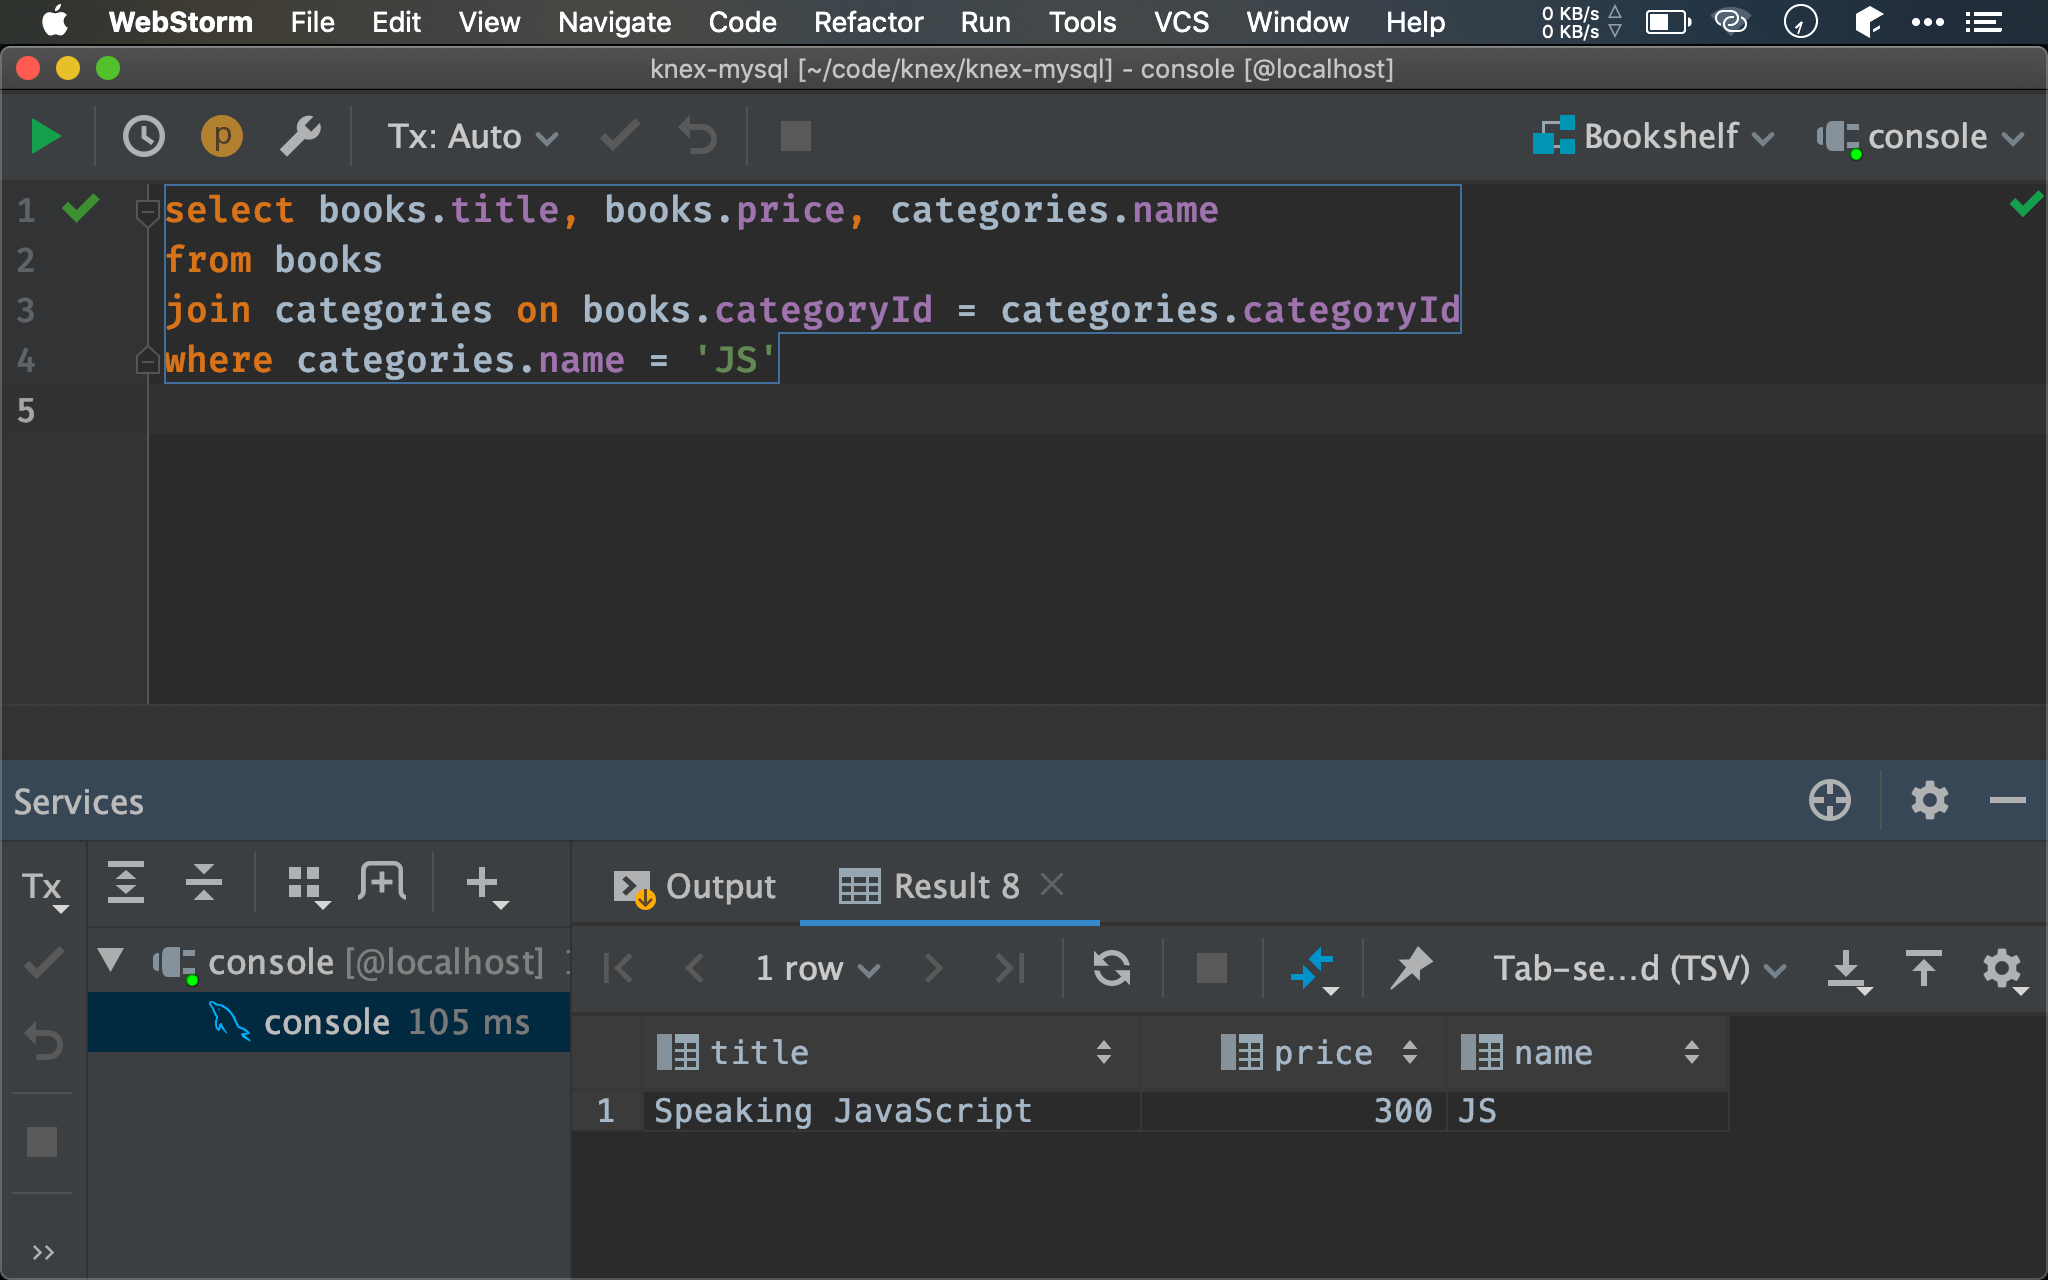Image resolution: width=2048 pixels, height=1280 pixels.
Task: Reload result page refresh icon
Action: click(x=1112, y=968)
